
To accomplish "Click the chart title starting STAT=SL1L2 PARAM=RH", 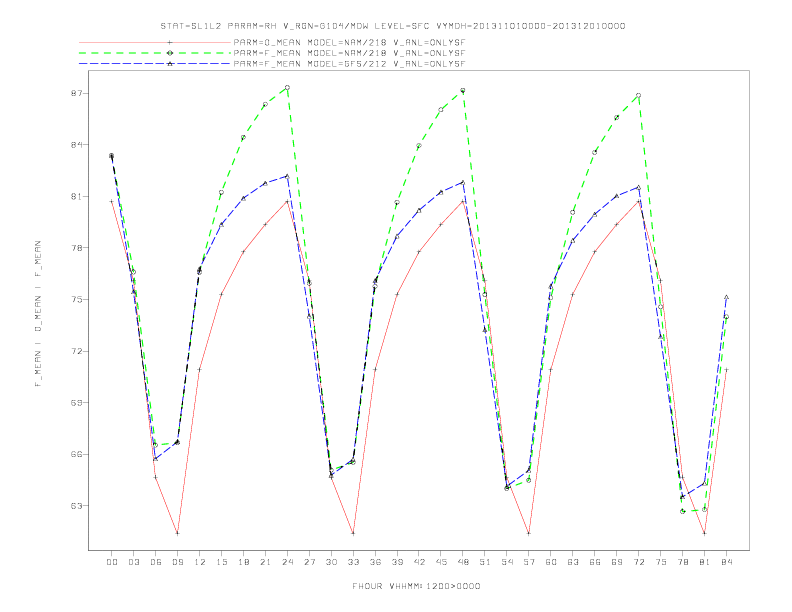I will tap(393, 26).
